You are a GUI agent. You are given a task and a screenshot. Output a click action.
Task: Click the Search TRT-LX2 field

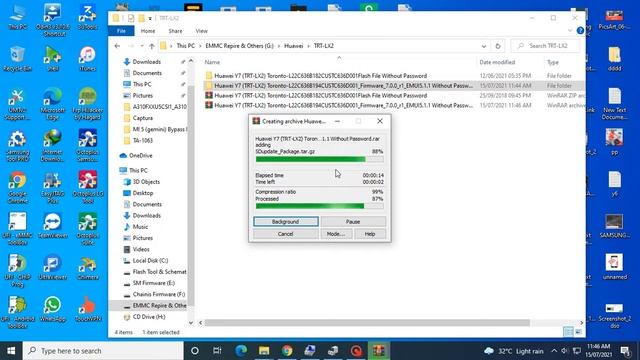coord(546,46)
